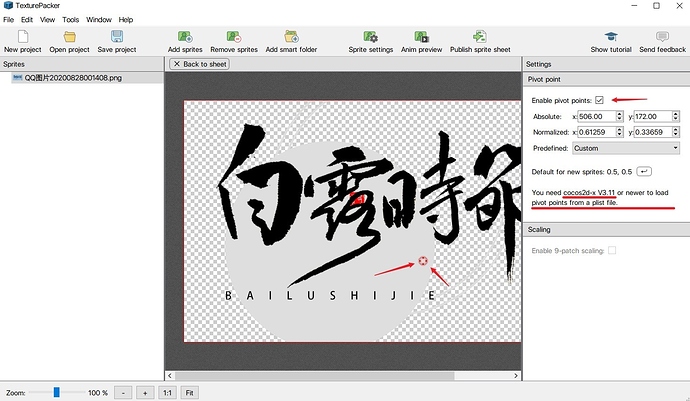Open the File menu
Viewport: 690px width, 401px height.
tap(8, 20)
